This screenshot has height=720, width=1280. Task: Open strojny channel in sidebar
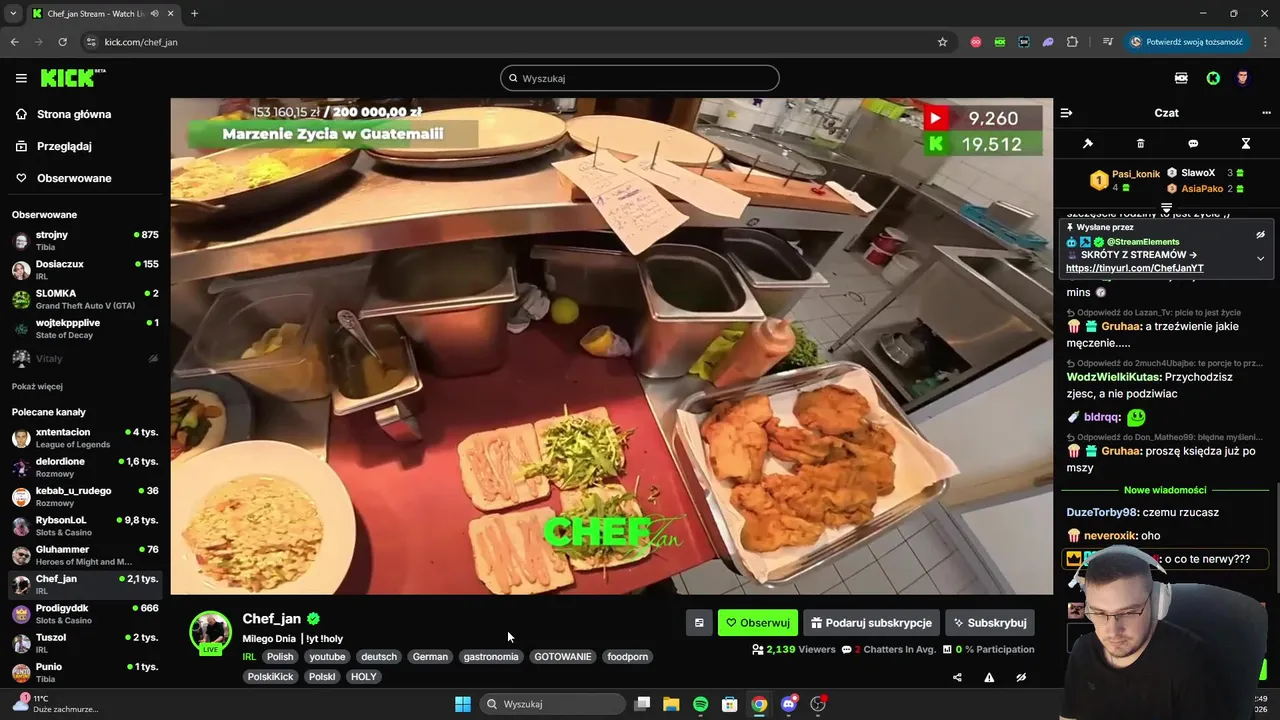(84, 240)
